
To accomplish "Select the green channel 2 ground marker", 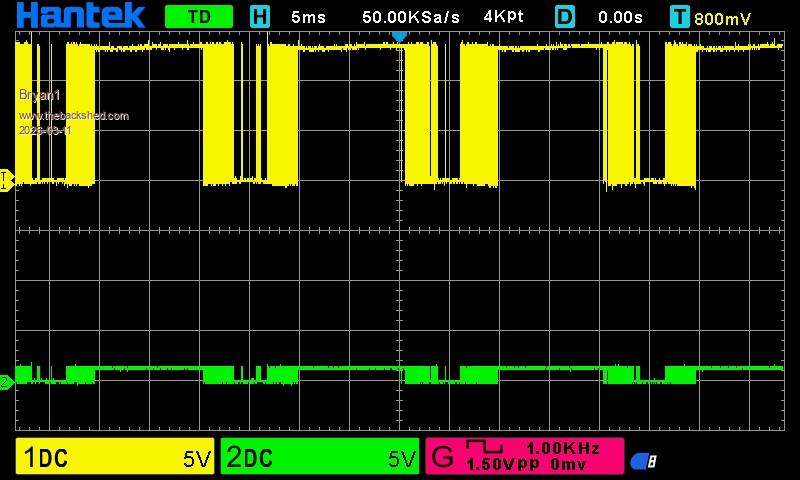I will pos(6,381).
